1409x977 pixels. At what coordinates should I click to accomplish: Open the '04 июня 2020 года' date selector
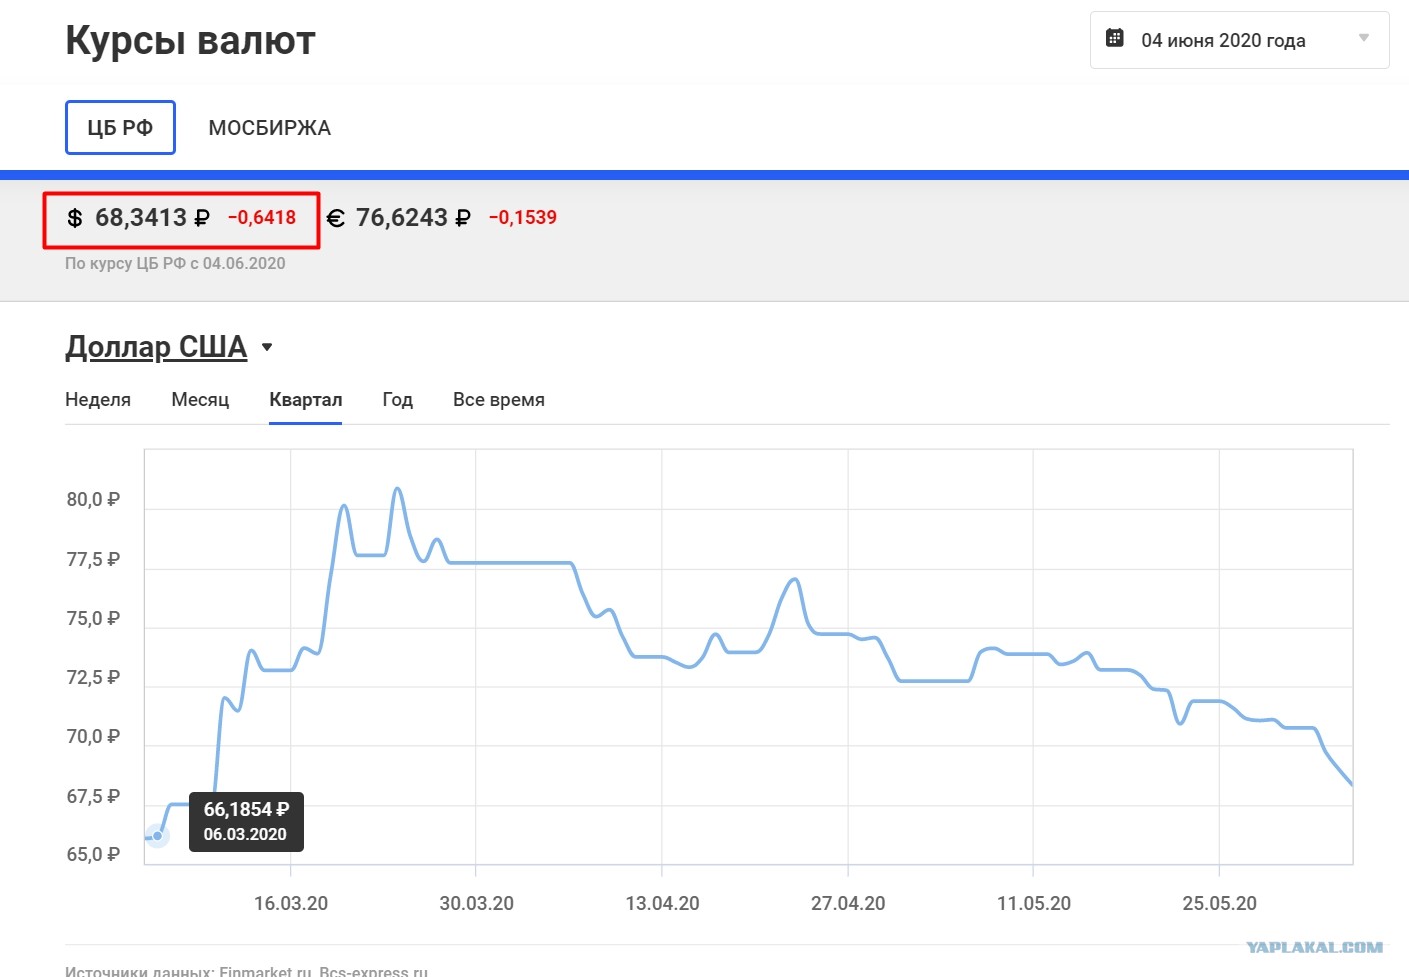[1239, 40]
